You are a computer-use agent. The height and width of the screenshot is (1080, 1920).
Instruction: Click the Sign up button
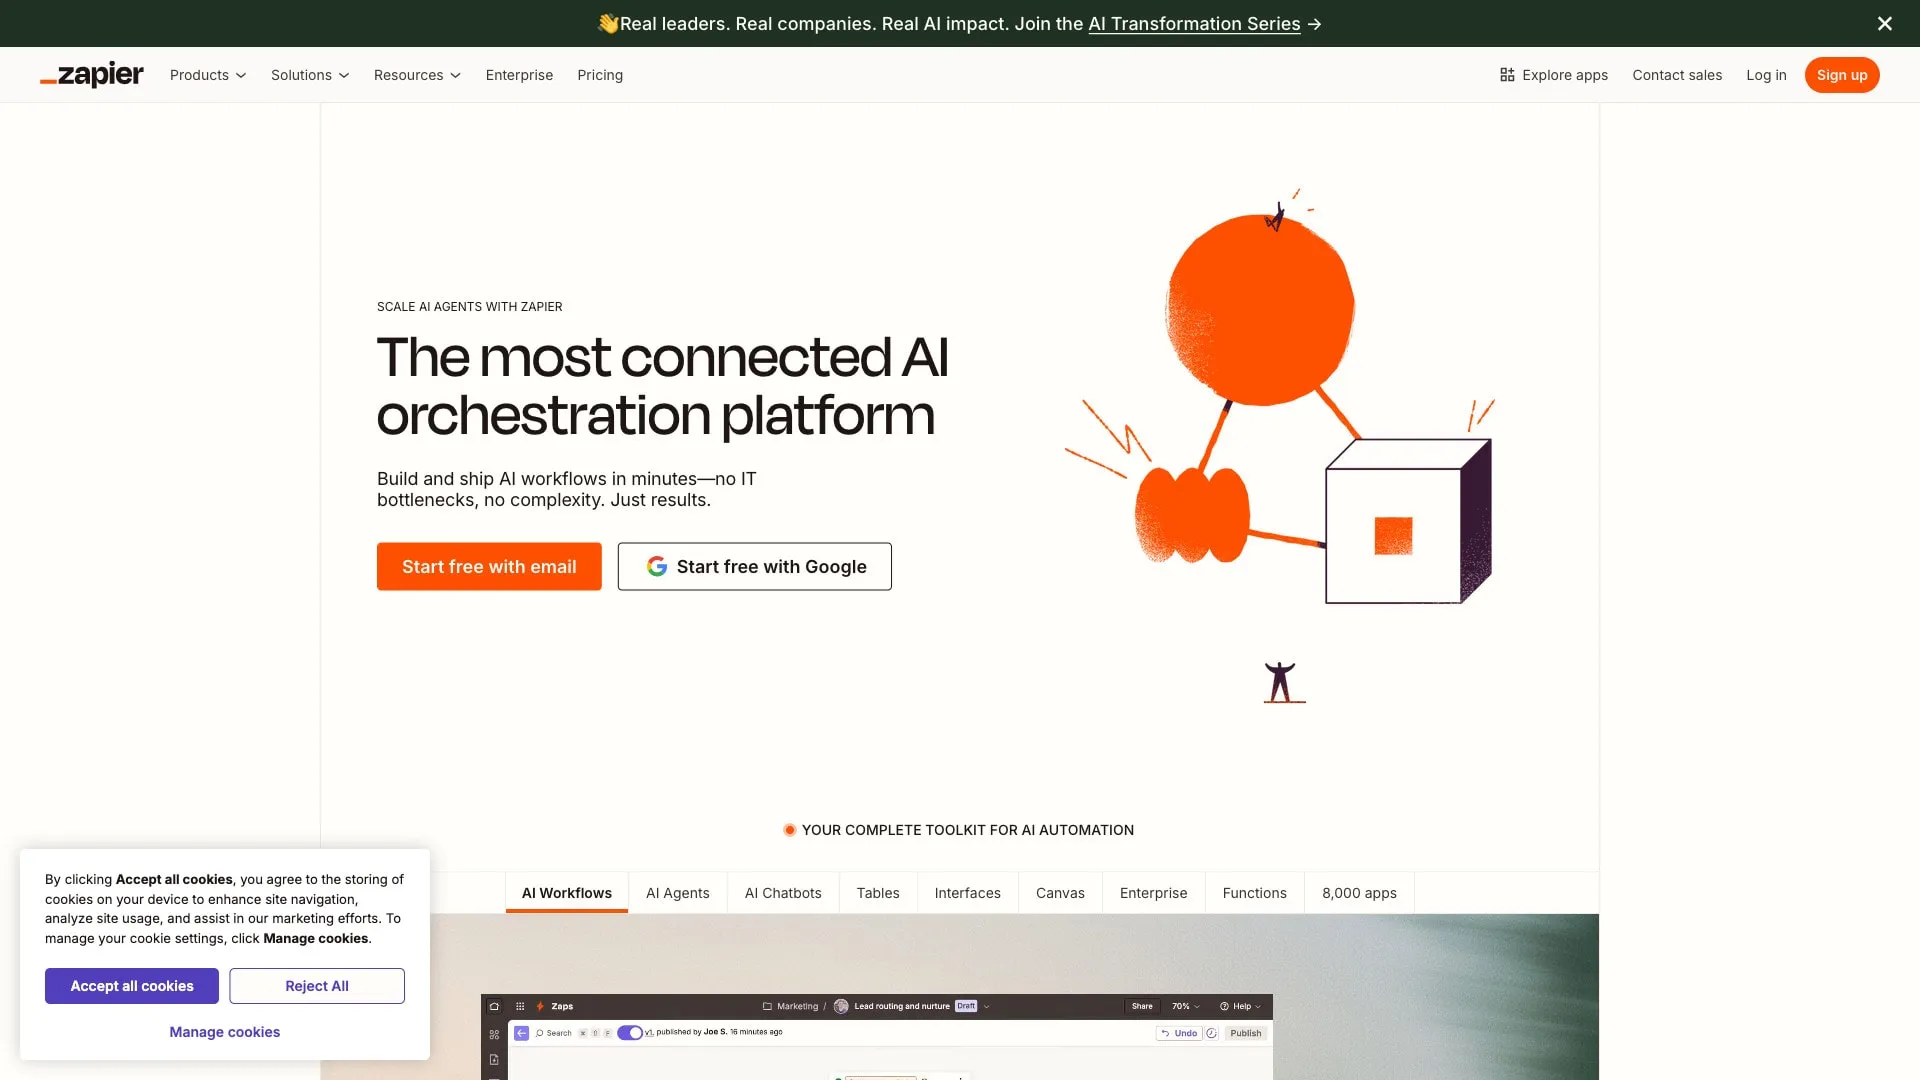(1842, 75)
